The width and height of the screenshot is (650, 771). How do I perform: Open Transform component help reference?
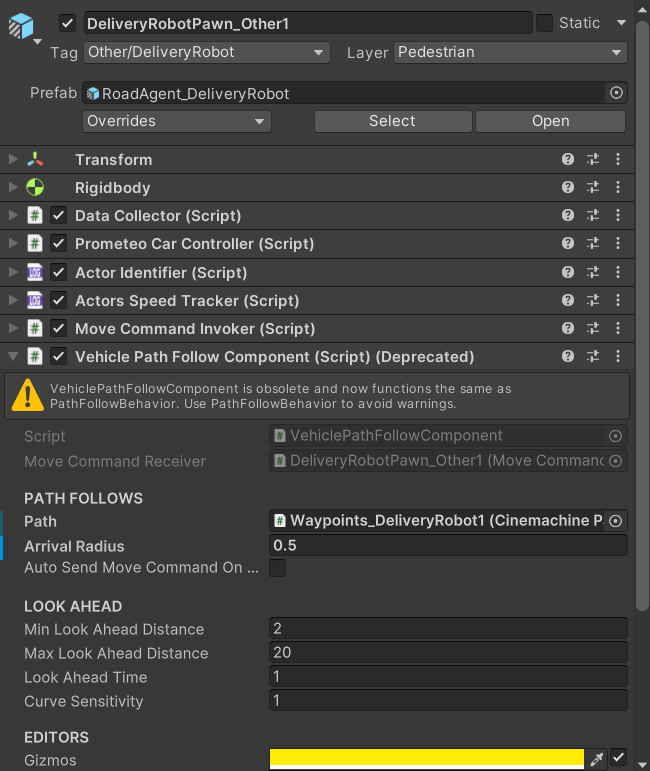pos(568,159)
